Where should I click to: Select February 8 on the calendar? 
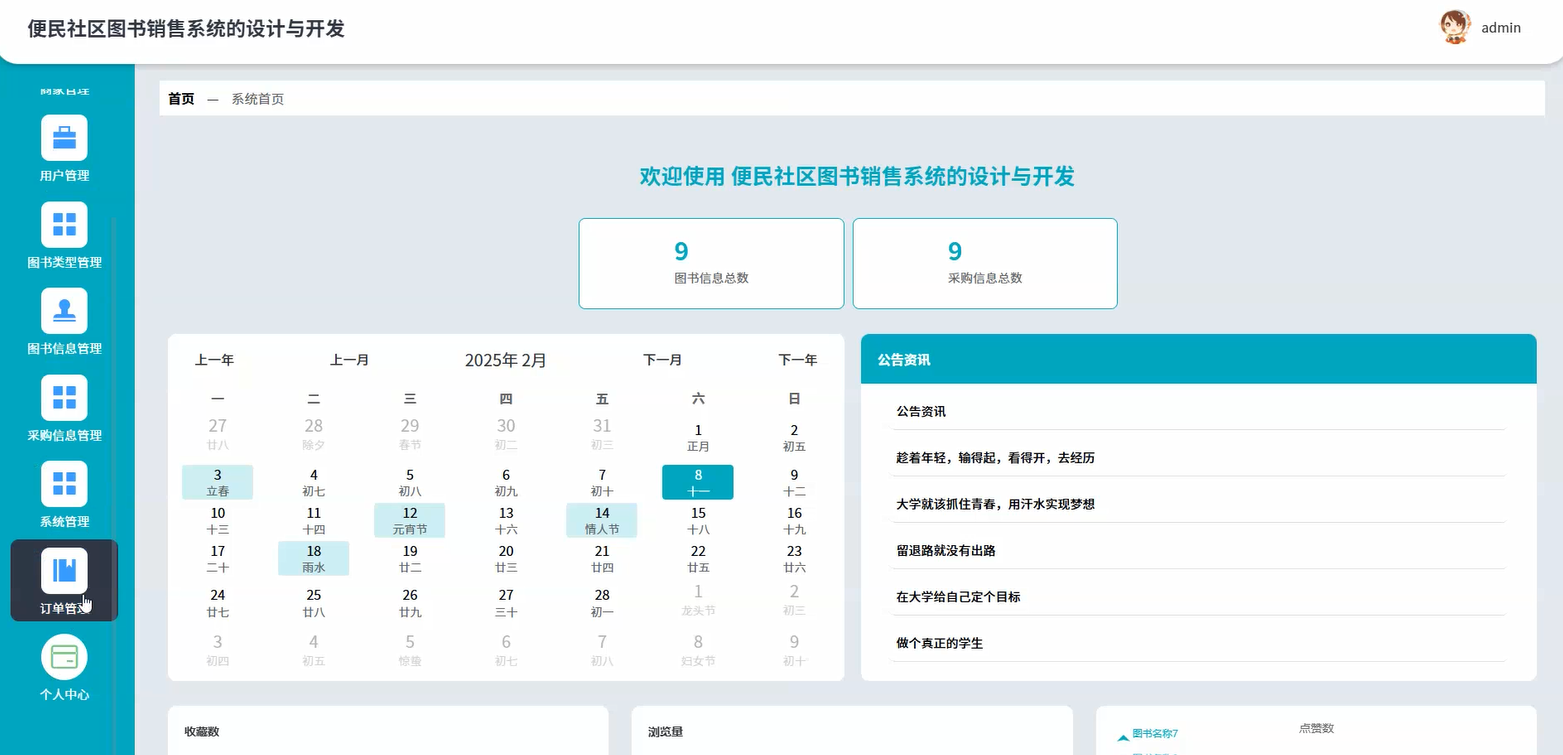pos(697,481)
